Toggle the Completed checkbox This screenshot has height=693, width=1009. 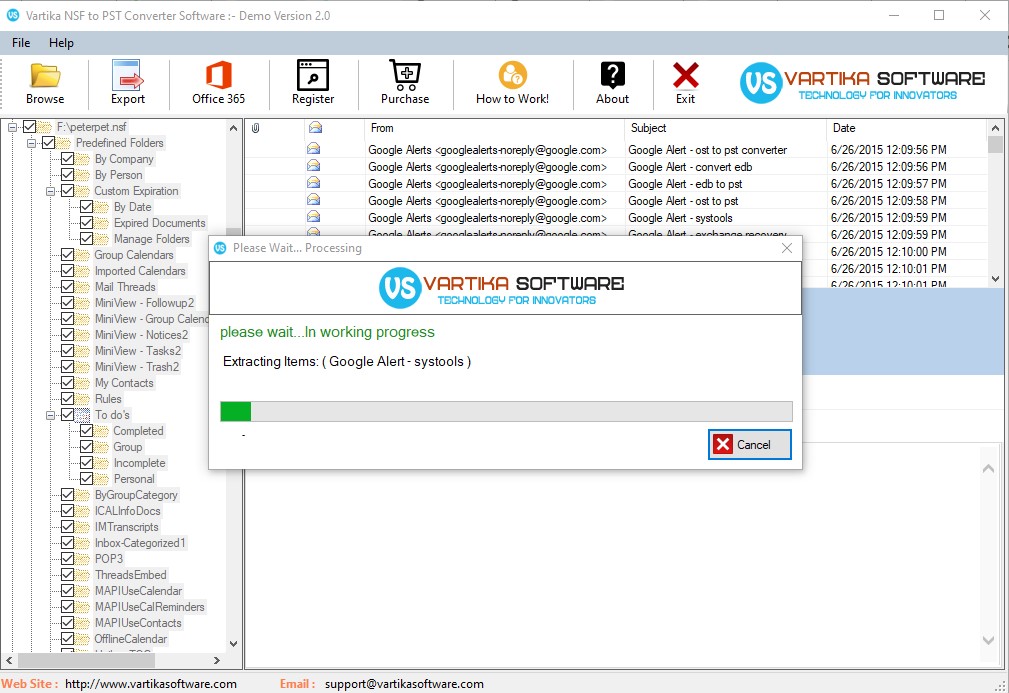click(x=87, y=430)
